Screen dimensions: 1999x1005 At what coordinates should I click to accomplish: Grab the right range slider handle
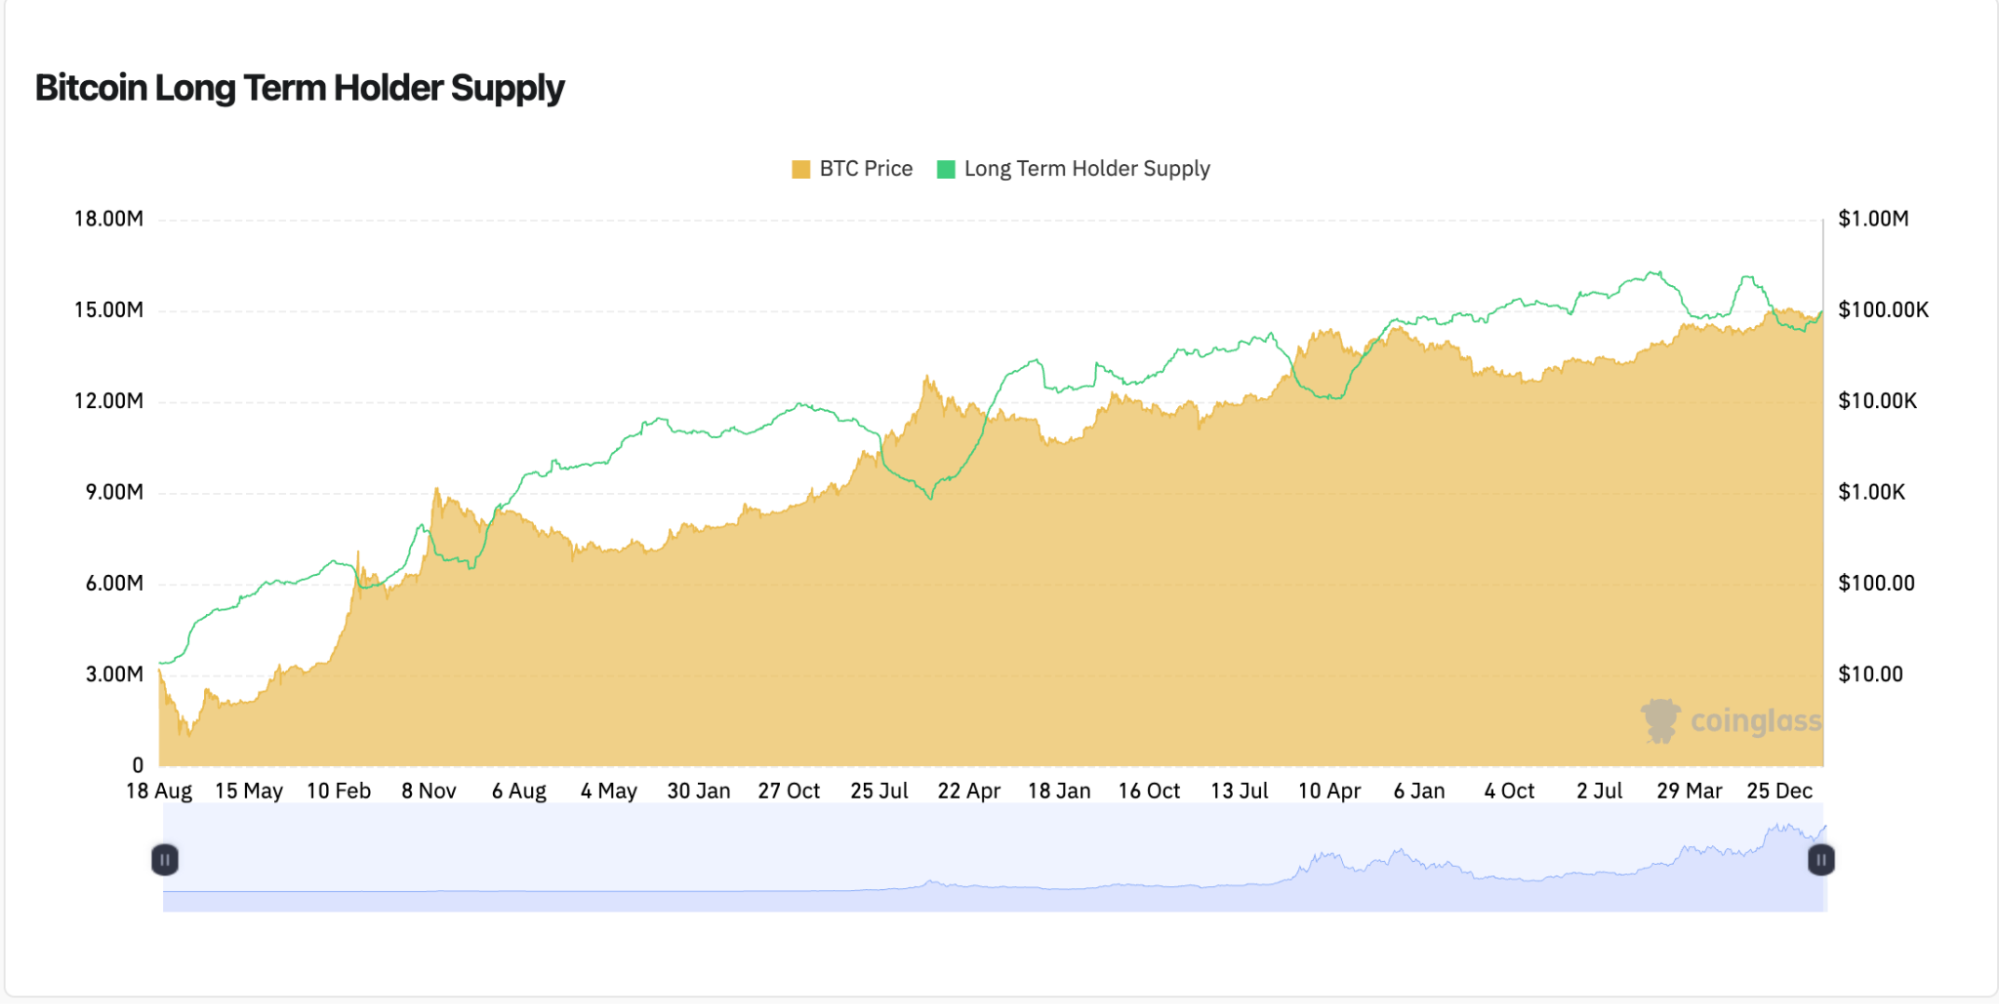1821,860
